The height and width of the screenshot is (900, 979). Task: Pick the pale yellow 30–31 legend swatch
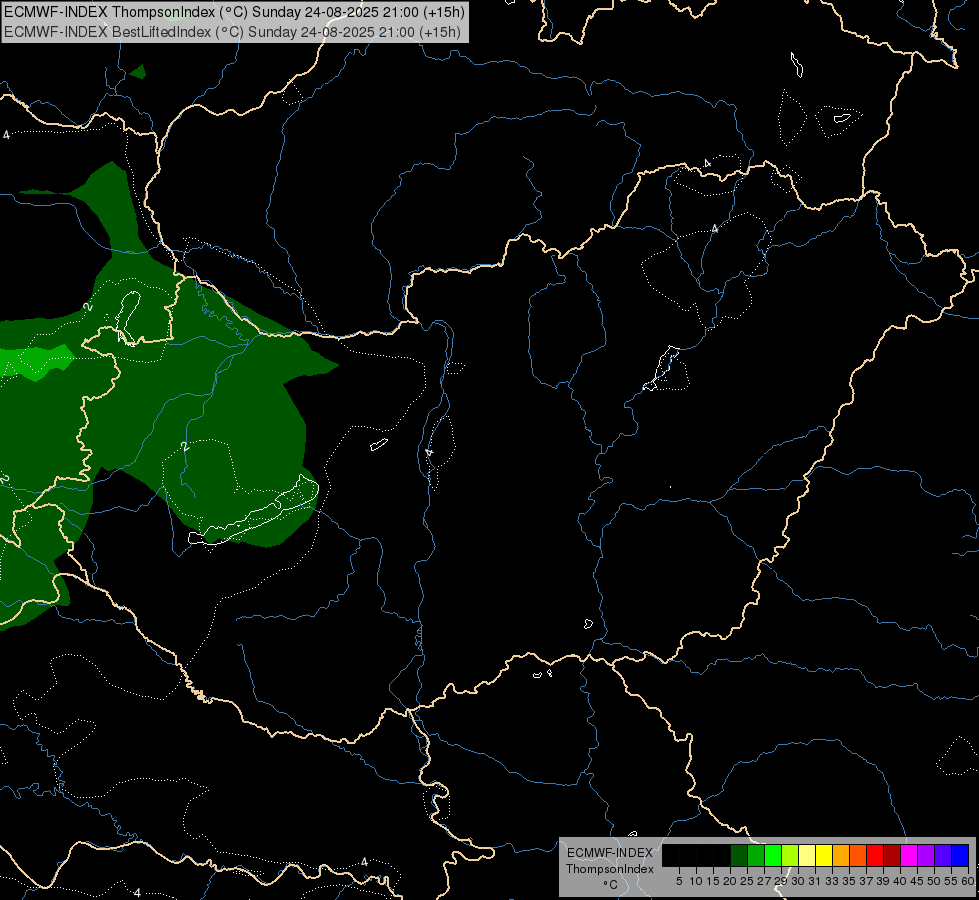807,855
